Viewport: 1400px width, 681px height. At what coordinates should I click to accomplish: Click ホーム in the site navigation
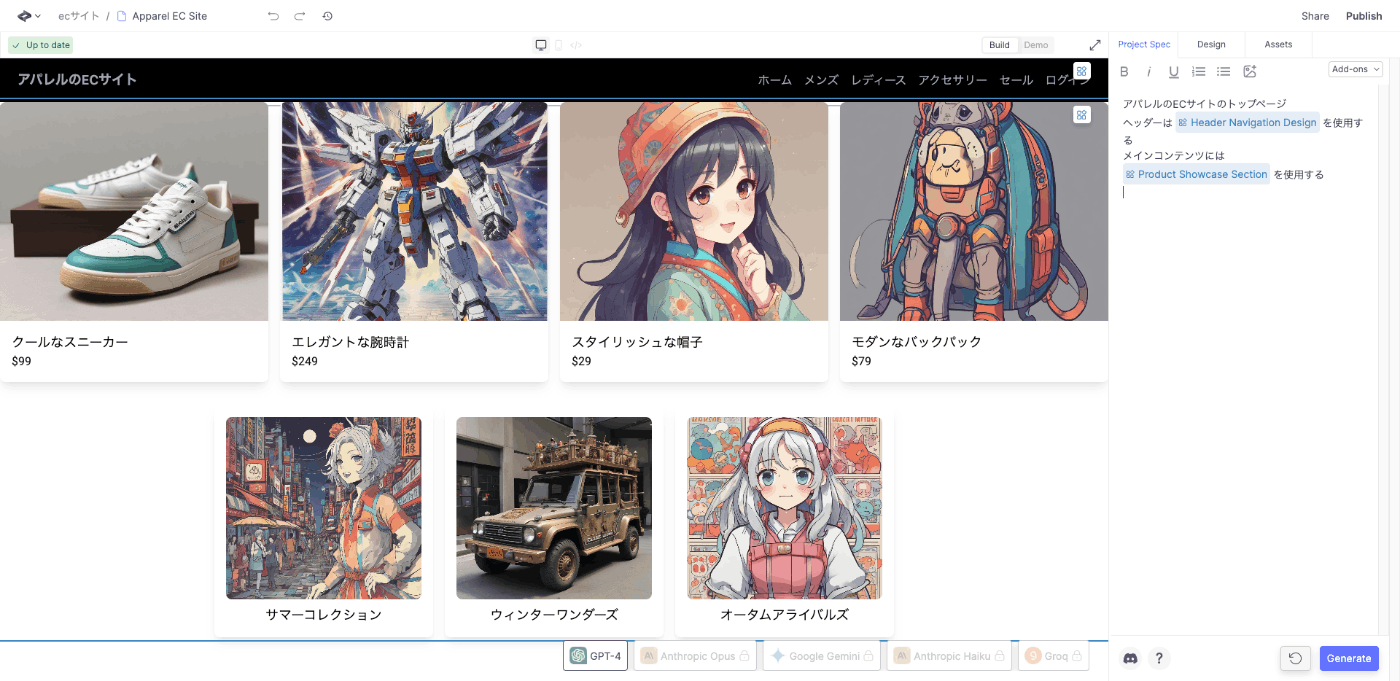774,80
